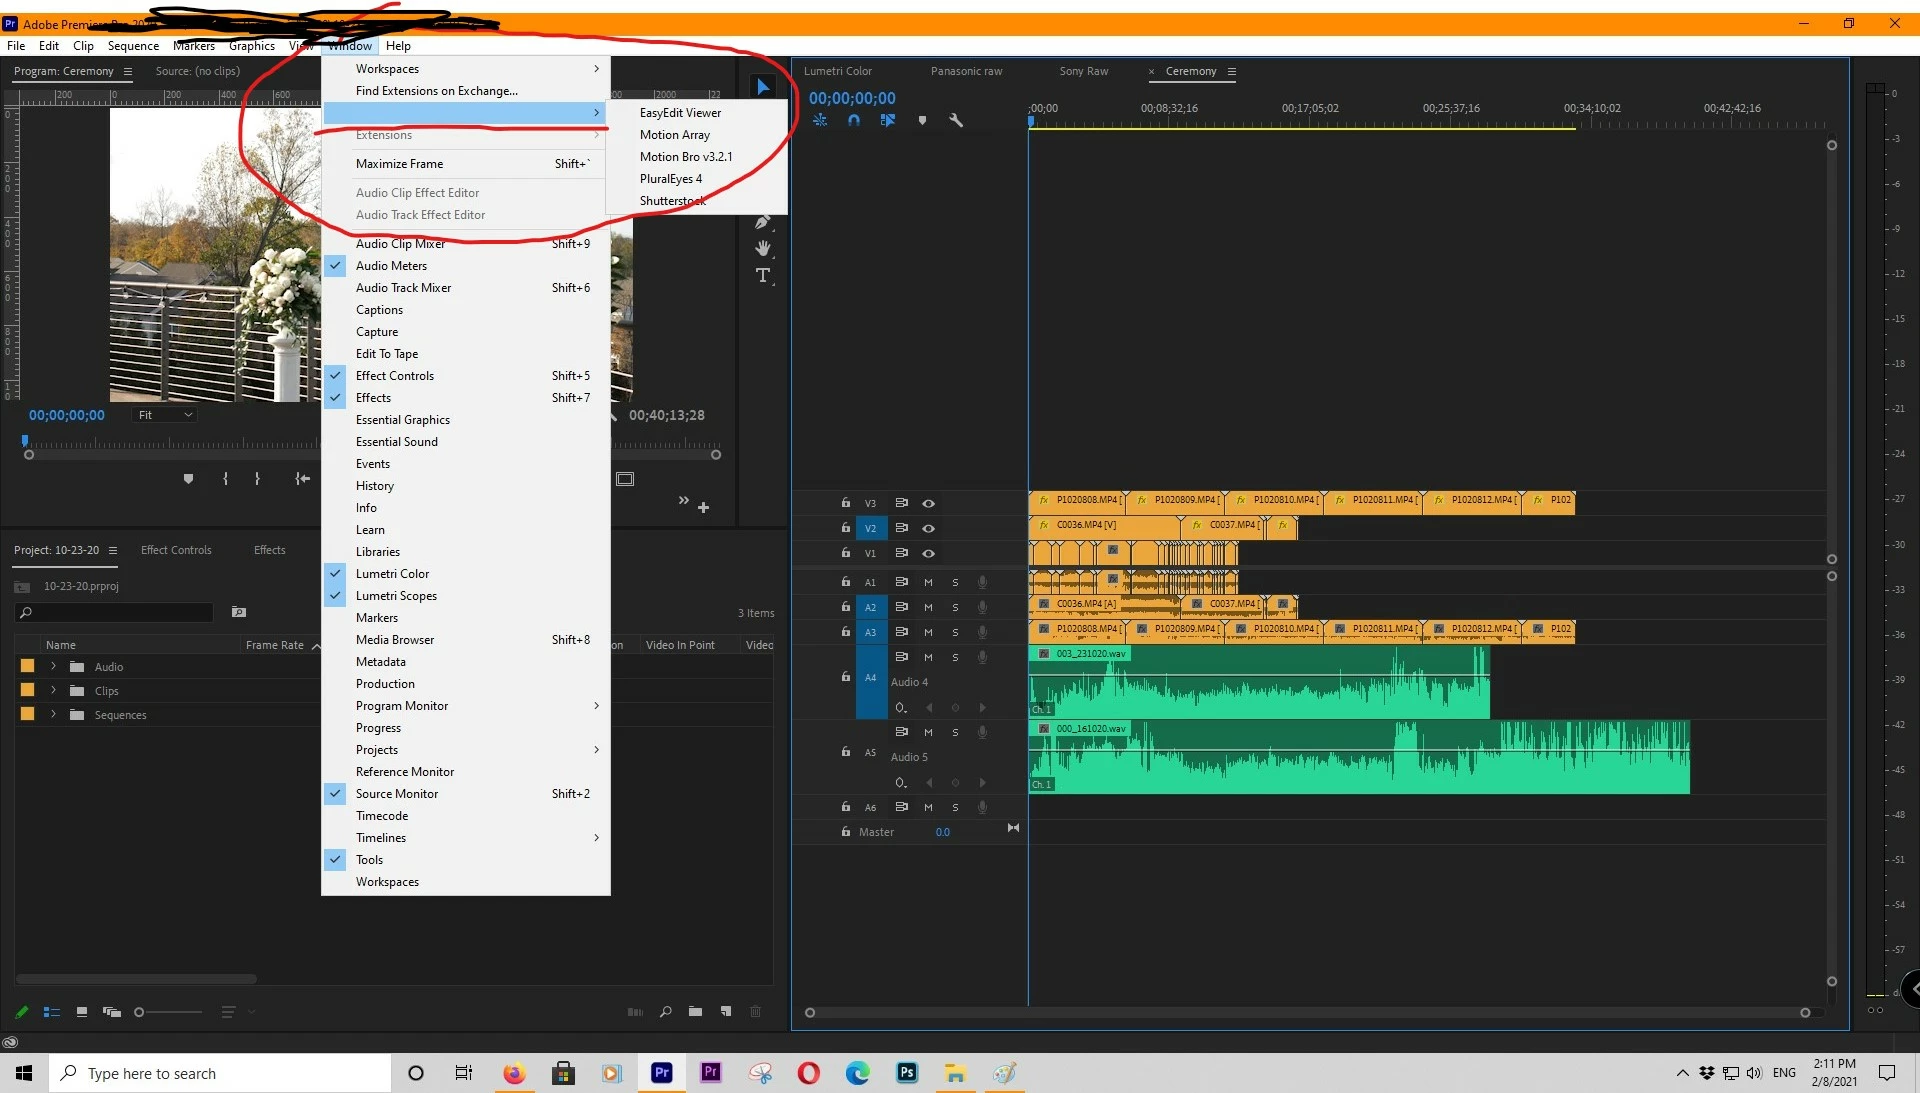The width and height of the screenshot is (1920, 1093).
Task: Toggle snap in timeline magnet icon
Action: coord(853,120)
